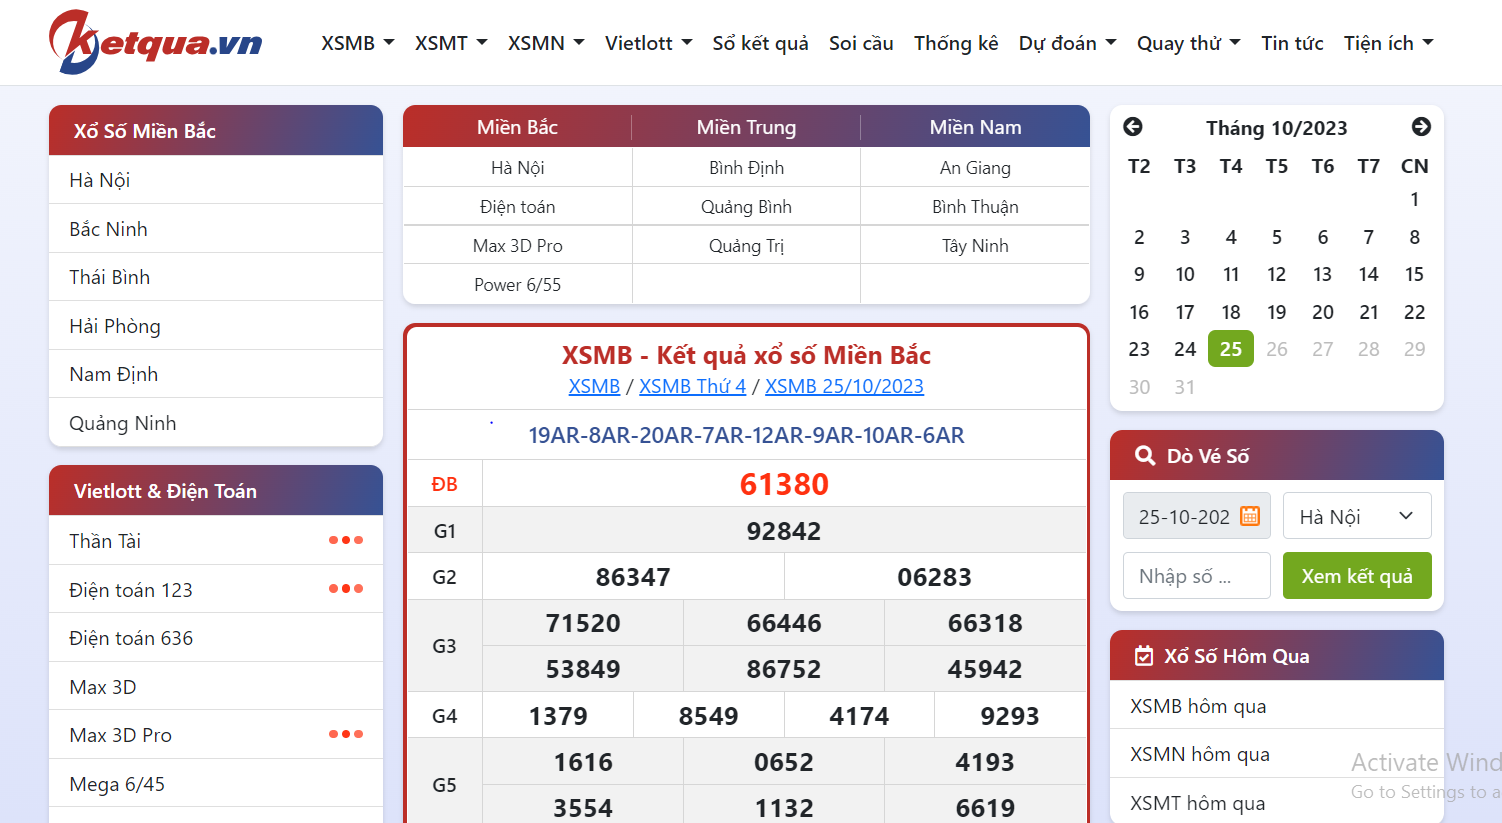This screenshot has width=1502, height=823.
Task: Click the search icon in Dò Vé Số
Action: pos(1145,456)
